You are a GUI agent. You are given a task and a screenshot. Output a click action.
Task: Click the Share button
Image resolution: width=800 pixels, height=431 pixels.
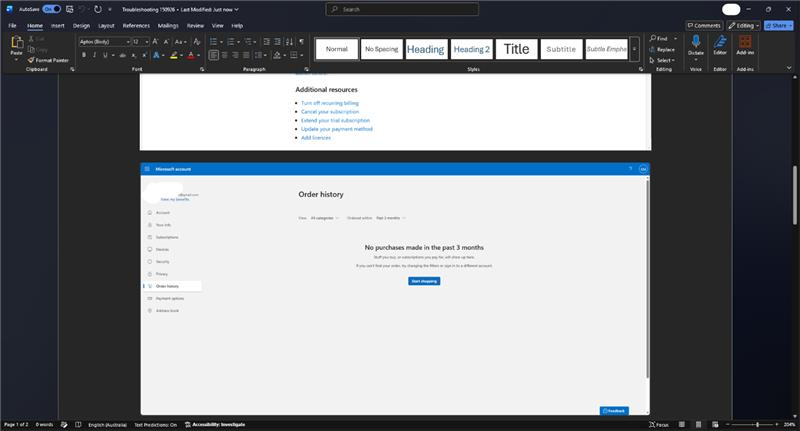pyautogui.click(x=779, y=26)
